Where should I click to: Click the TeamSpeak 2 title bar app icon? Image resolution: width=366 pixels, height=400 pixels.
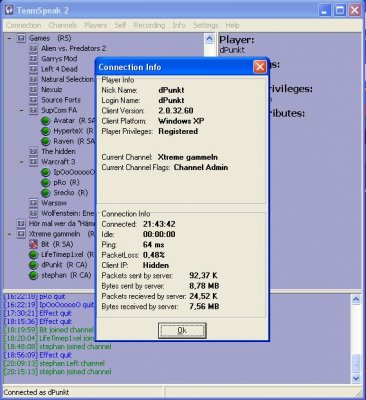(9, 10)
